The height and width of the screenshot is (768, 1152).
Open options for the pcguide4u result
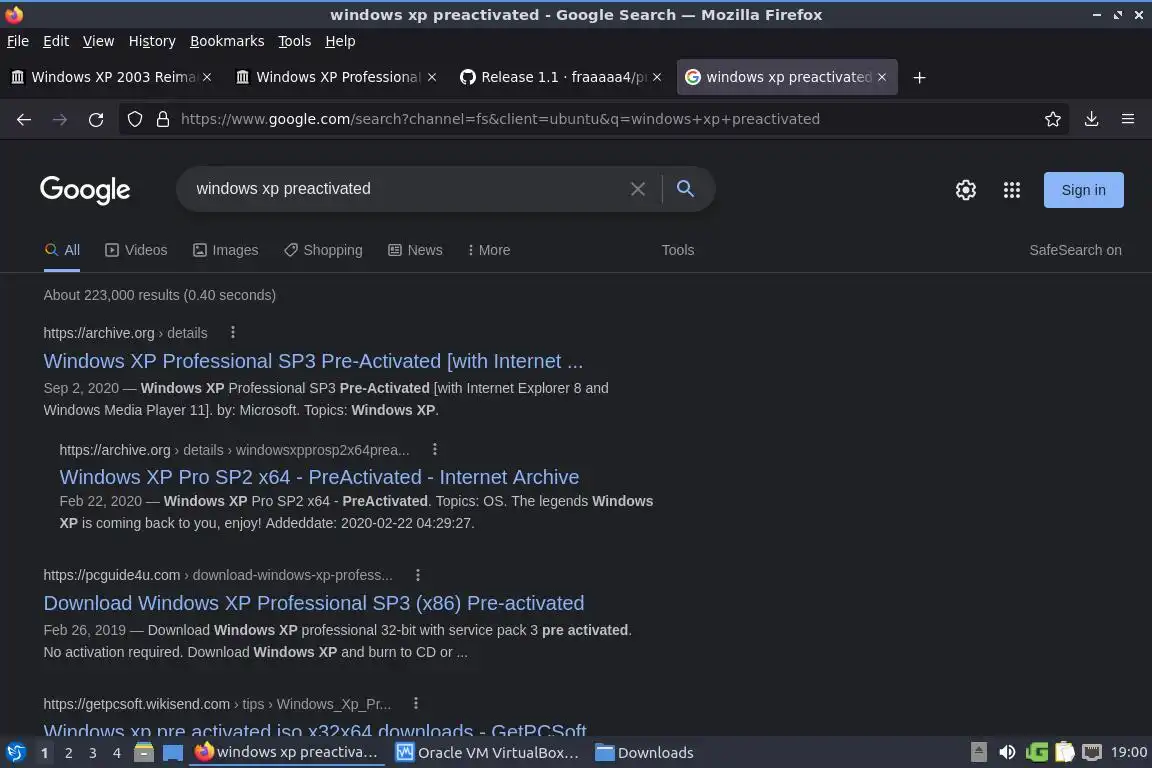pyautogui.click(x=418, y=575)
